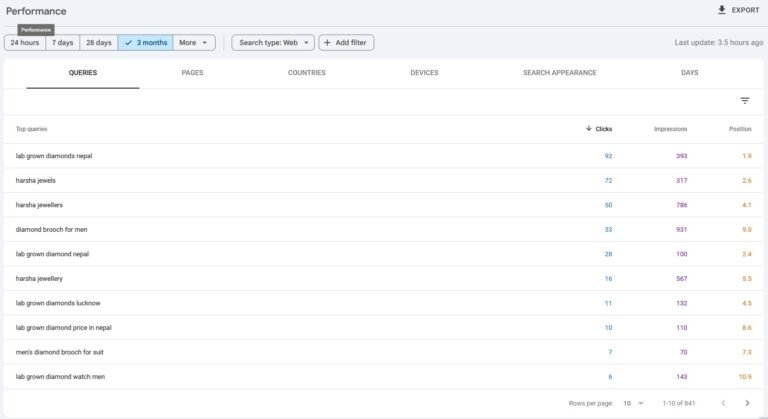Select the 3 months date range
Viewport: 768px width, 419px height.
pos(145,43)
